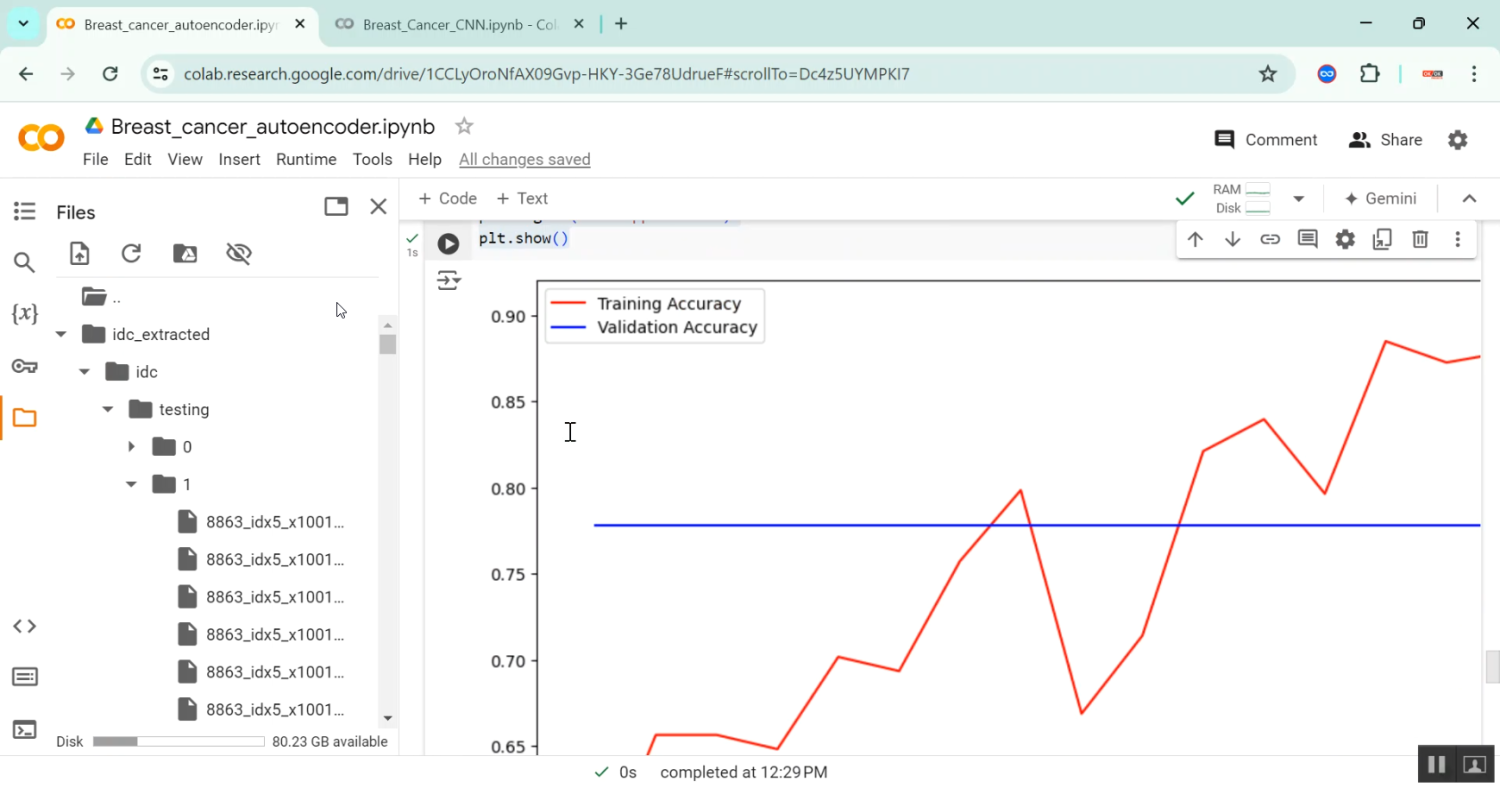Viewport: 1500px width, 788px height.
Task: Star the Breast_cancer_autoencoder notebook
Action: tap(463, 126)
